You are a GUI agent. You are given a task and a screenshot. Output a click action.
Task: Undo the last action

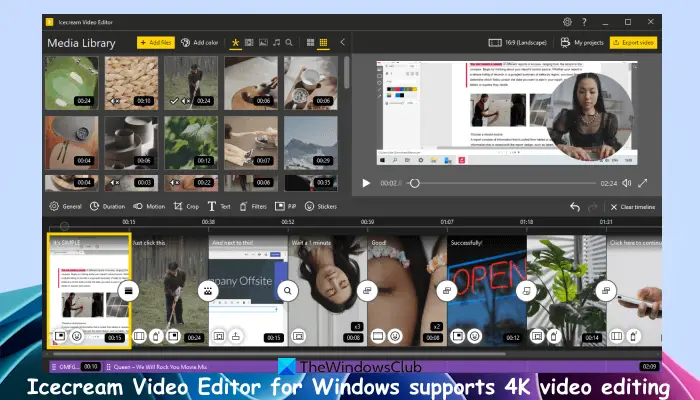click(575, 207)
